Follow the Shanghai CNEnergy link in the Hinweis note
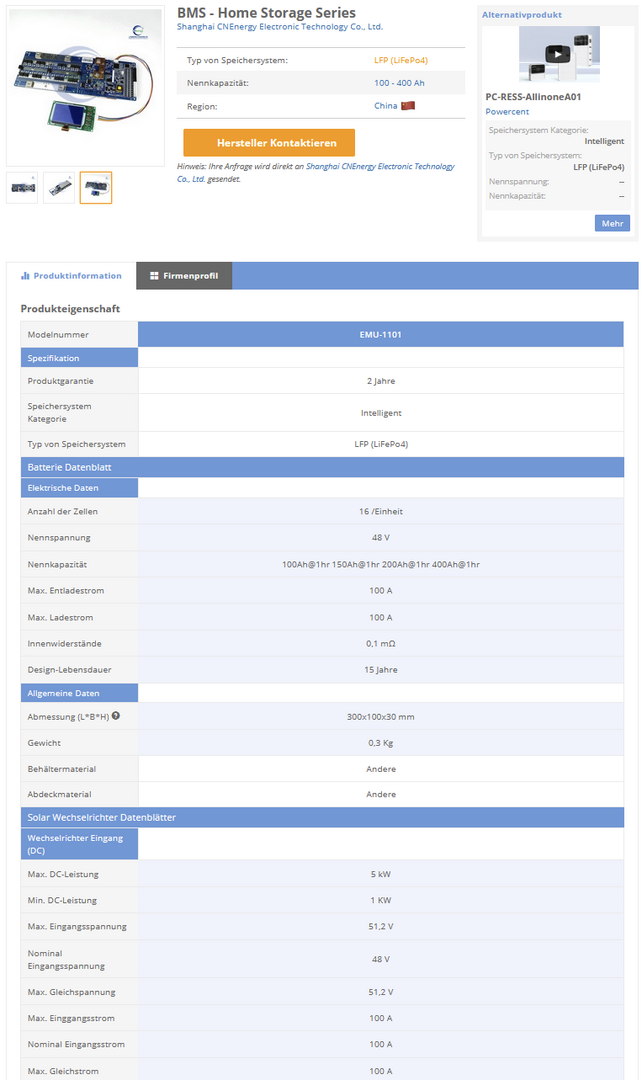 point(315,172)
